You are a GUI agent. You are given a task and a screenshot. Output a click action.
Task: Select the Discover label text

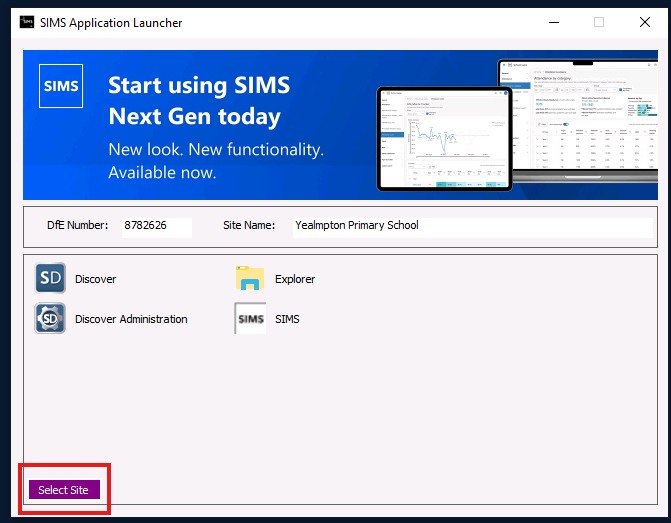point(95,279)
